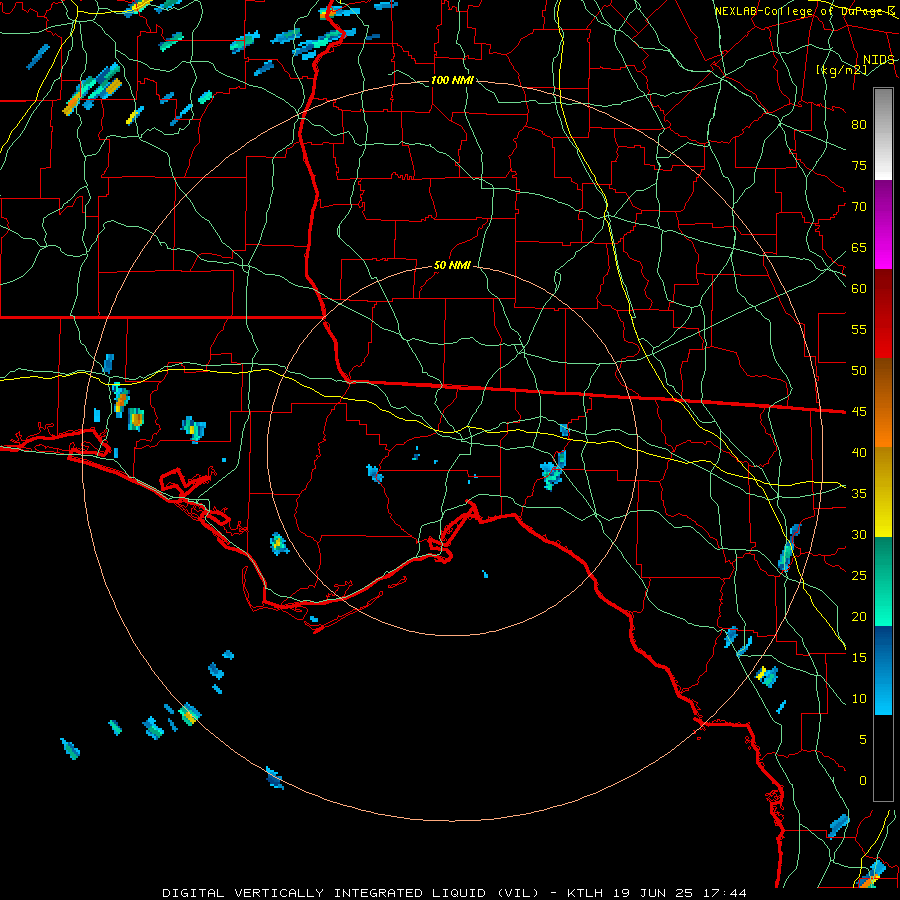This screenshot has width=900, height=900.
Task: Click the color scale value "70"
Action: point(859,207)
